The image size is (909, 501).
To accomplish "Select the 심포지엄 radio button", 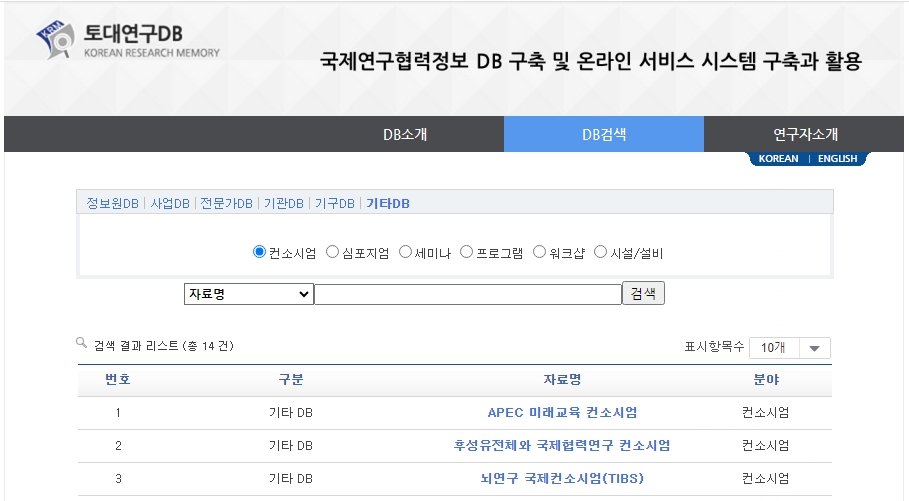I will (332, 252).
